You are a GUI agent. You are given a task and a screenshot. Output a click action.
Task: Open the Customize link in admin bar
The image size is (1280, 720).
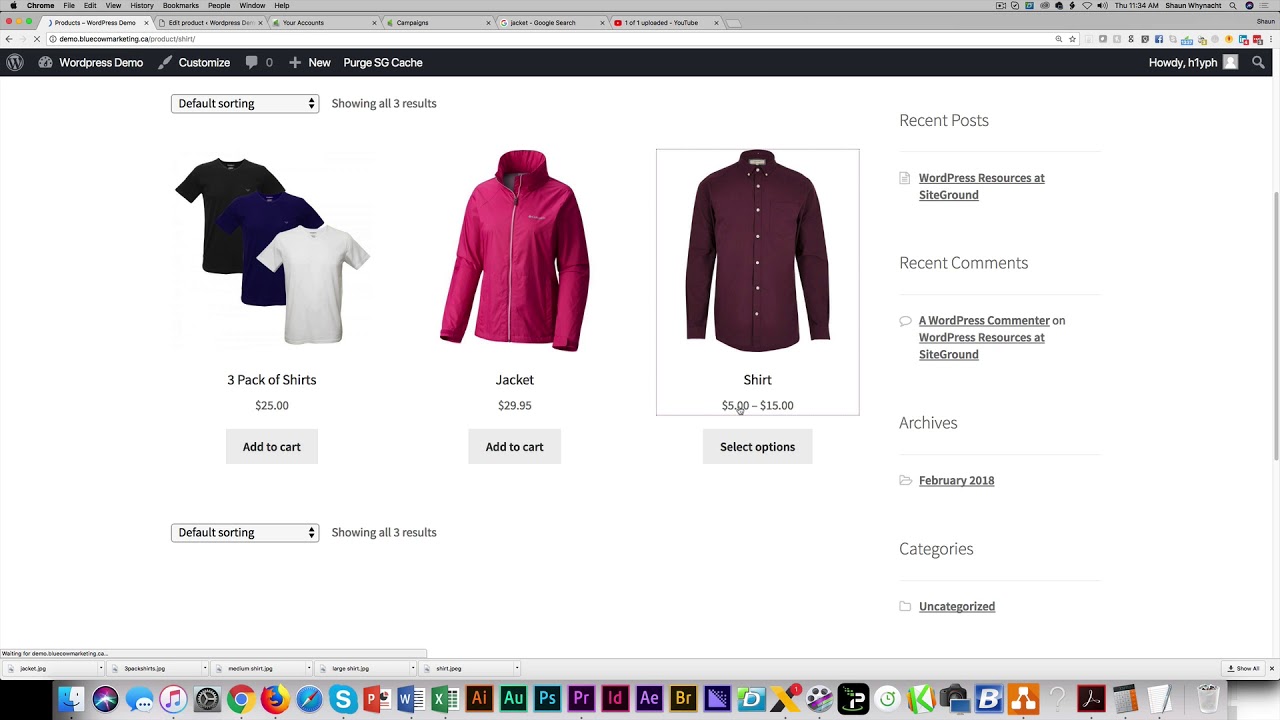coord(194,62)
